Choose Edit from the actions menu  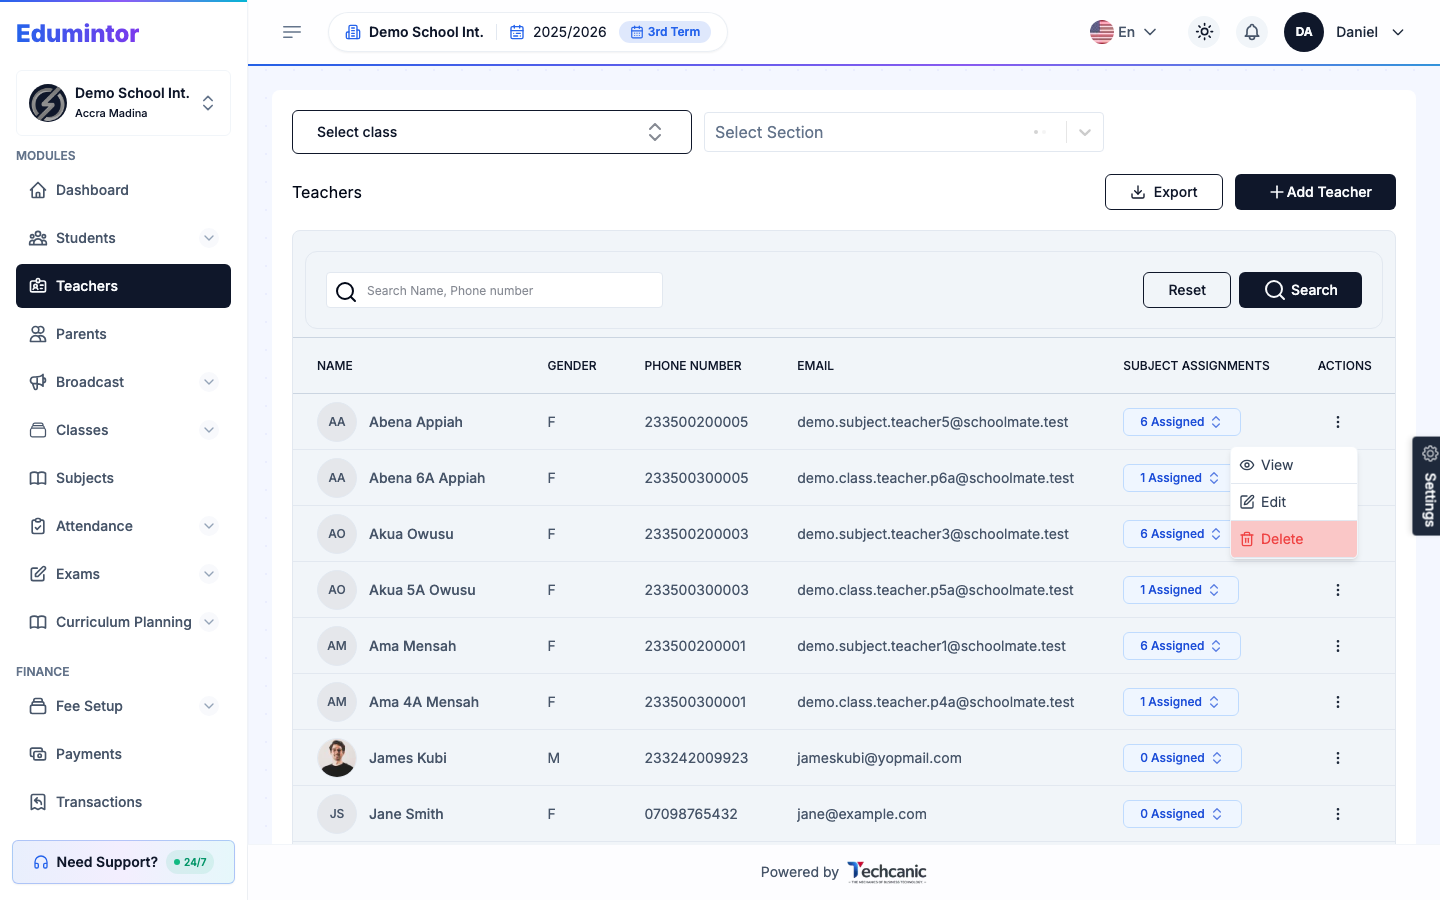pos(1294,502)
